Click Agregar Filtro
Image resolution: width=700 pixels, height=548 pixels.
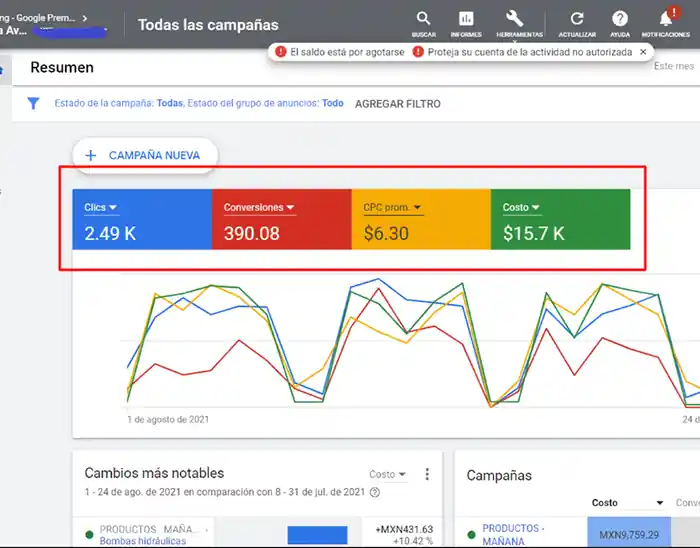click(x=398, y=104)
